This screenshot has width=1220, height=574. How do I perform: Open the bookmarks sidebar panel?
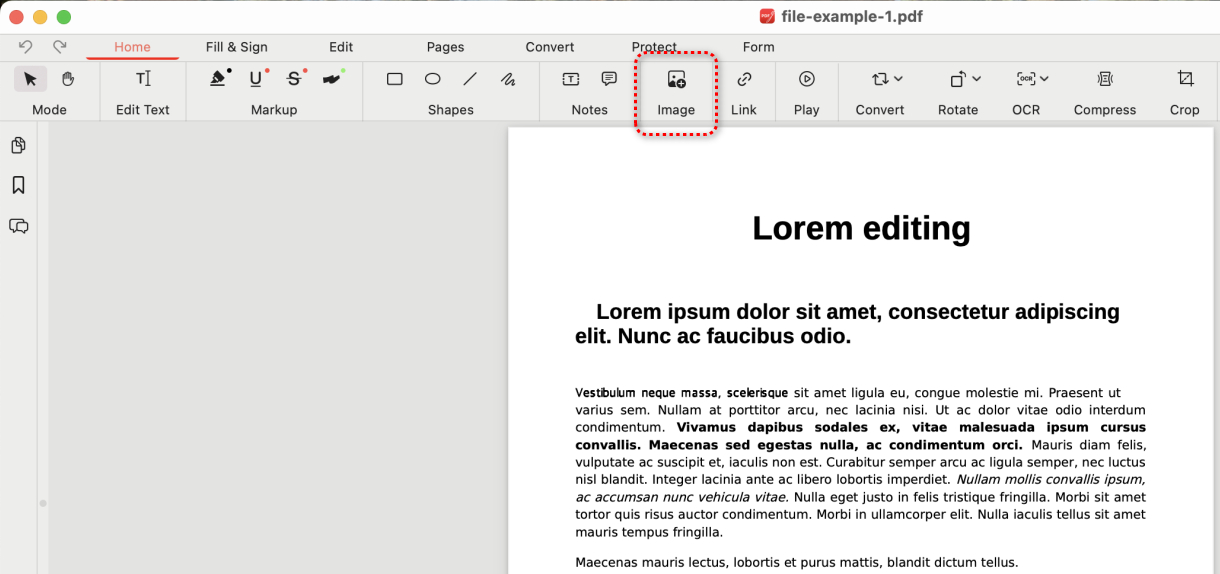point(18,185)
